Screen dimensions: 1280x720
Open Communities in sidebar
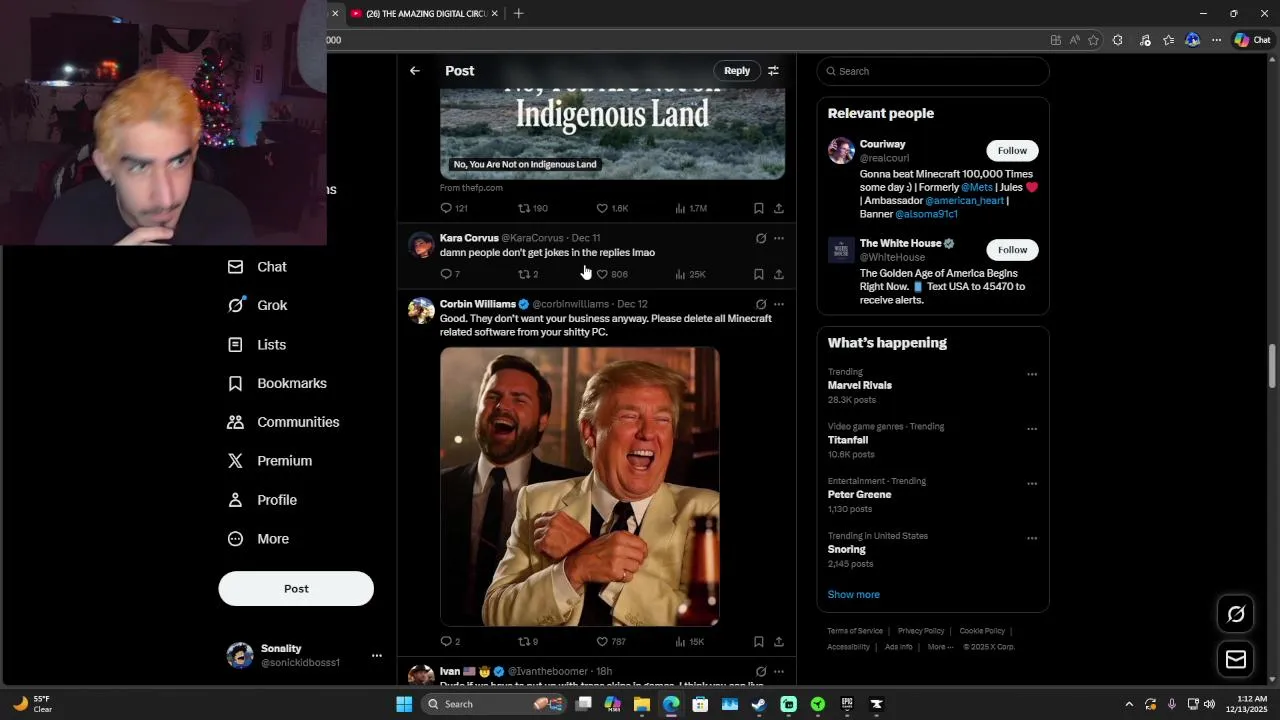pyautogui.click(x=283, y=422)
